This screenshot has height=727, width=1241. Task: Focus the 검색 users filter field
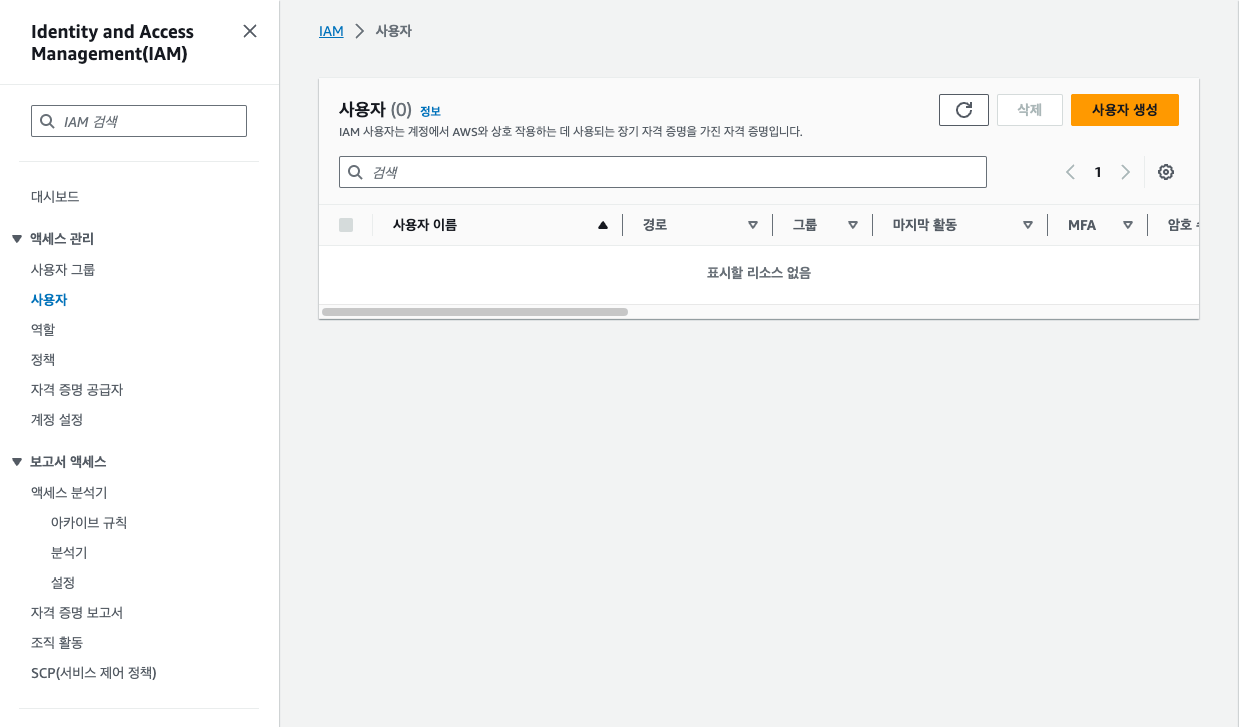coord(663,172)
